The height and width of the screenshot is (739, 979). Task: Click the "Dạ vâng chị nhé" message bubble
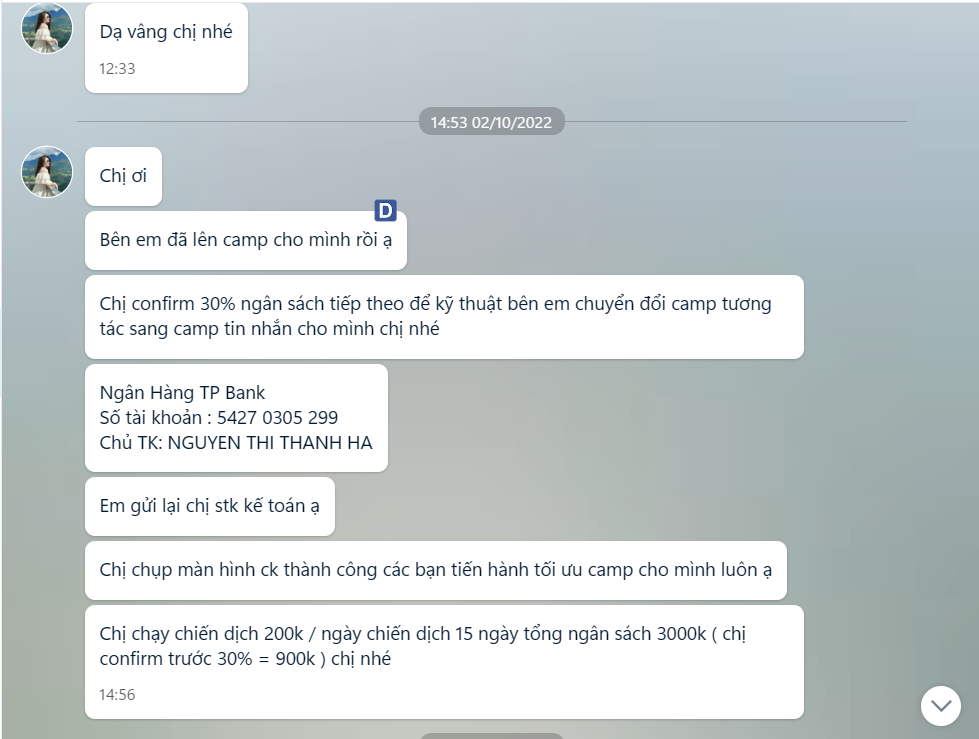click(x=166, y=48)
